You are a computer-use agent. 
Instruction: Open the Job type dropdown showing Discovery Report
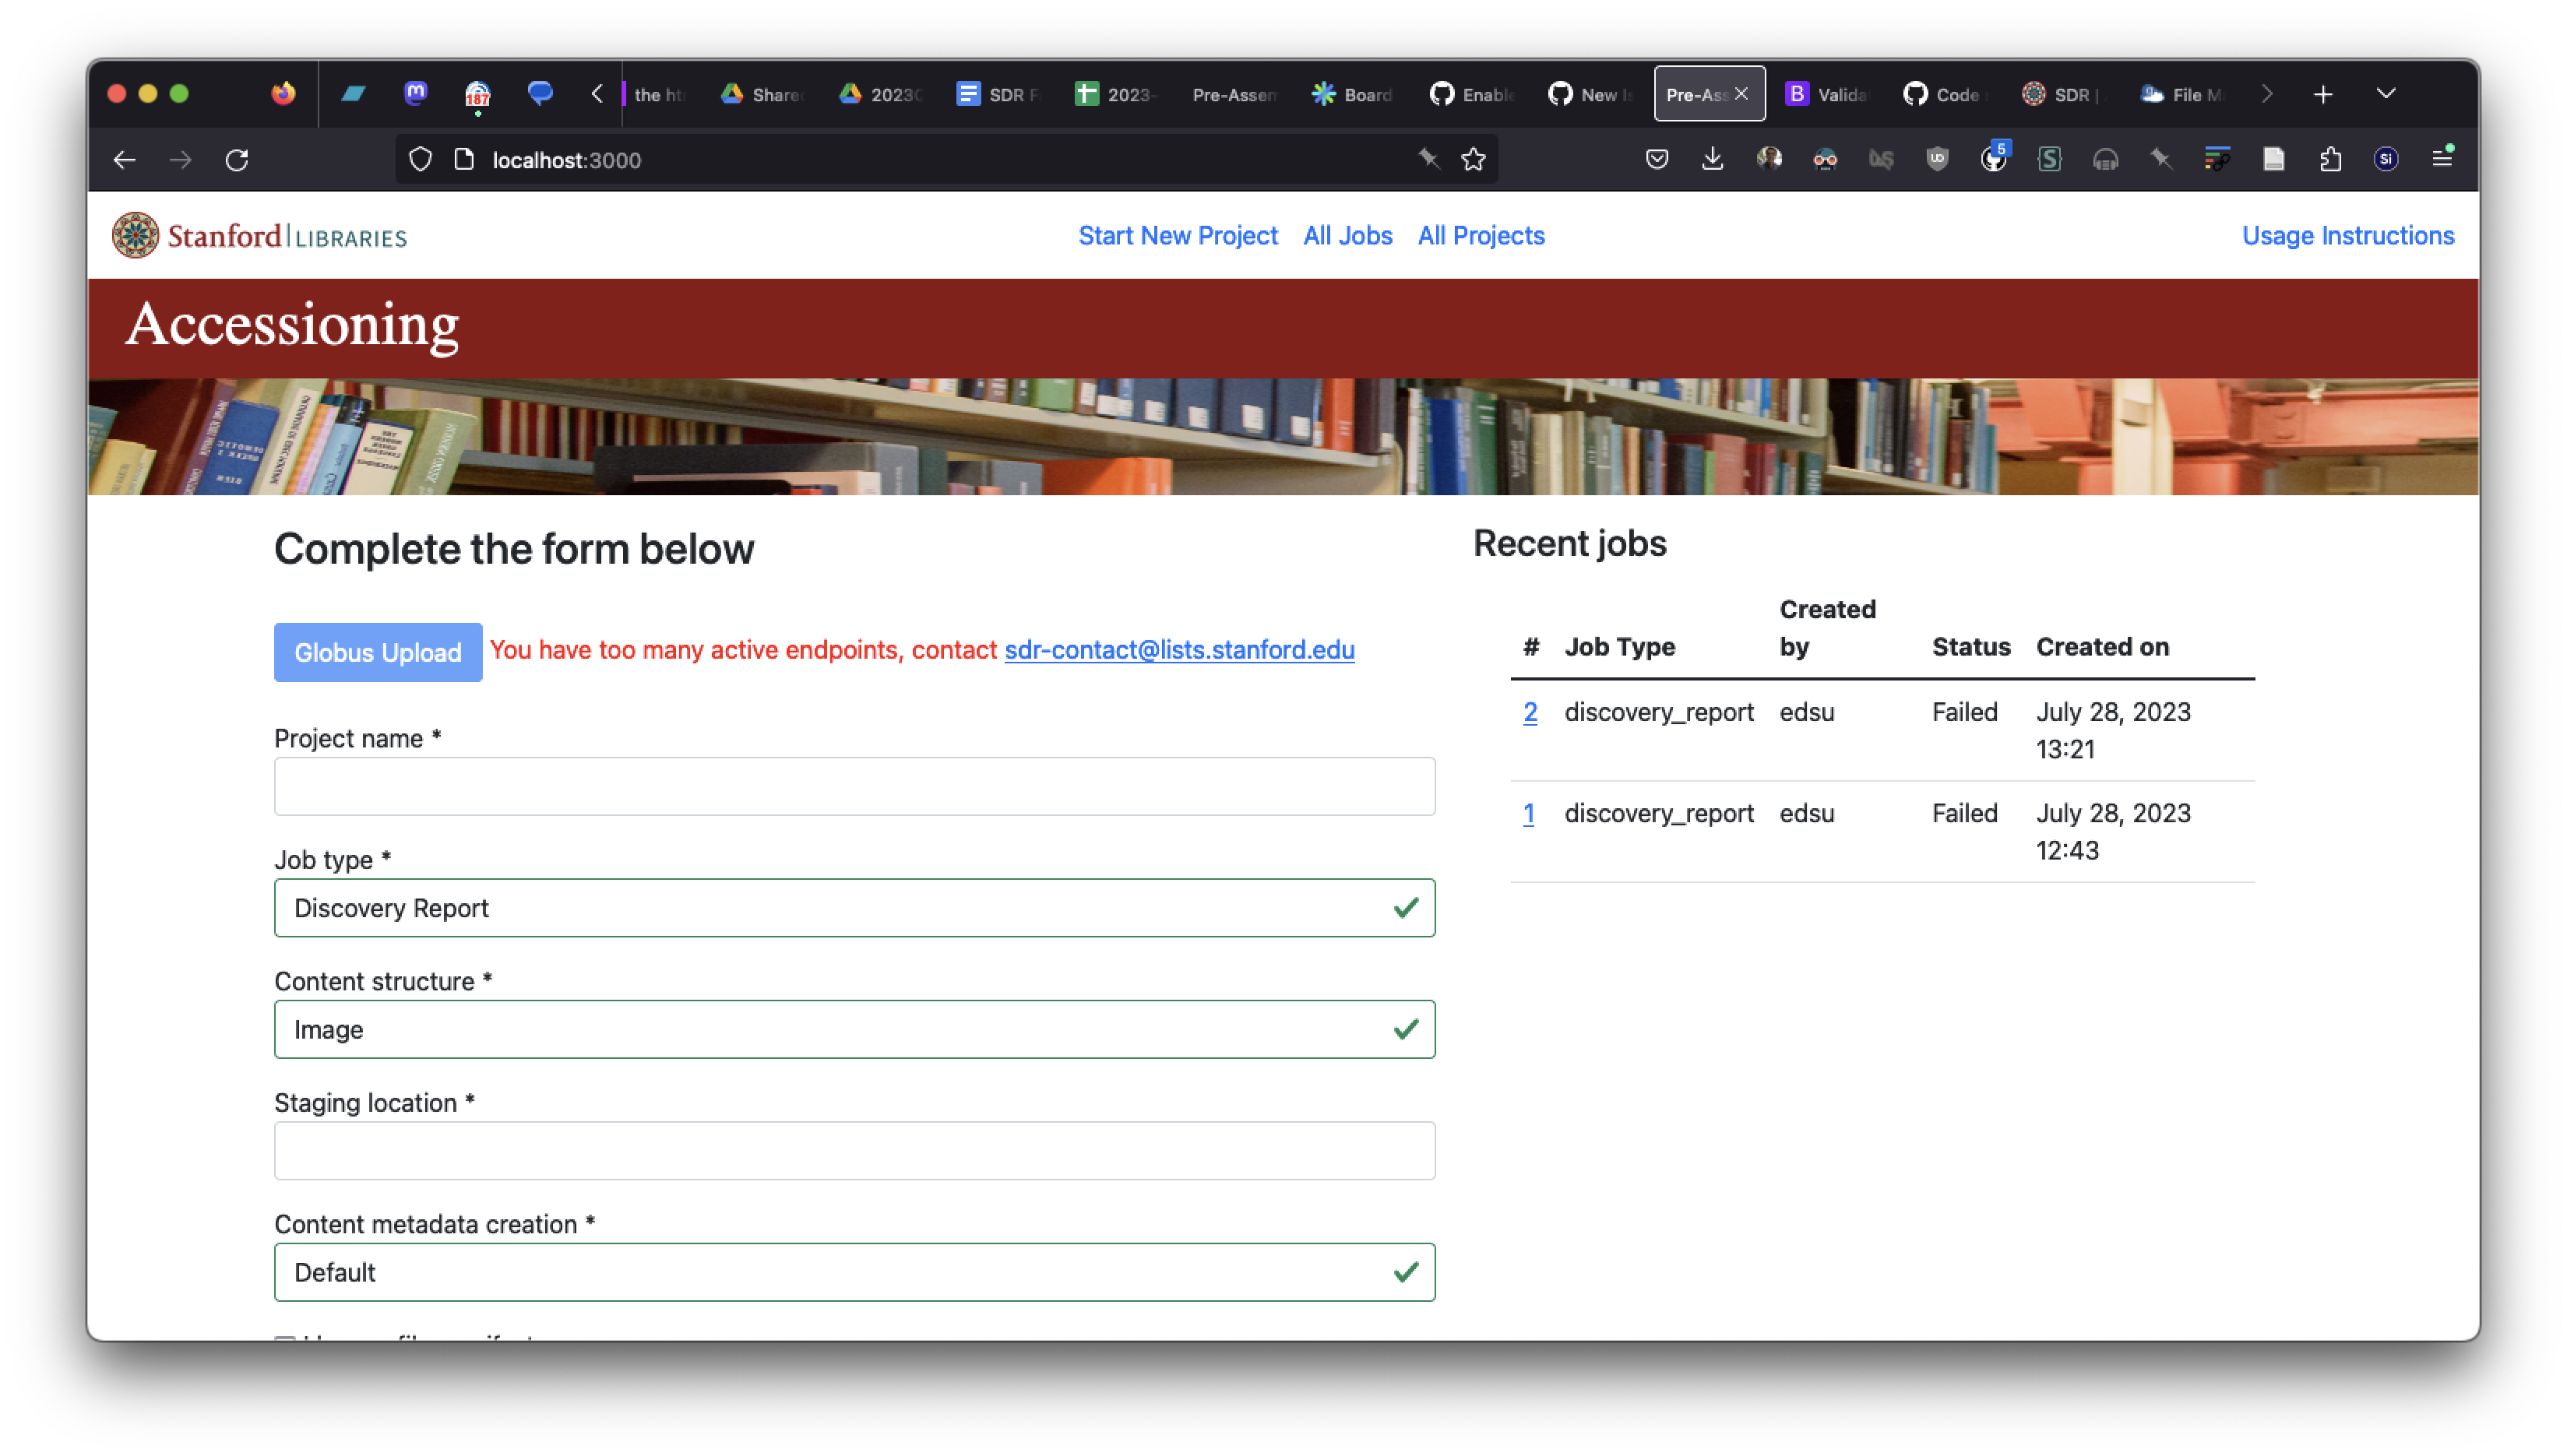coord(855,908)
